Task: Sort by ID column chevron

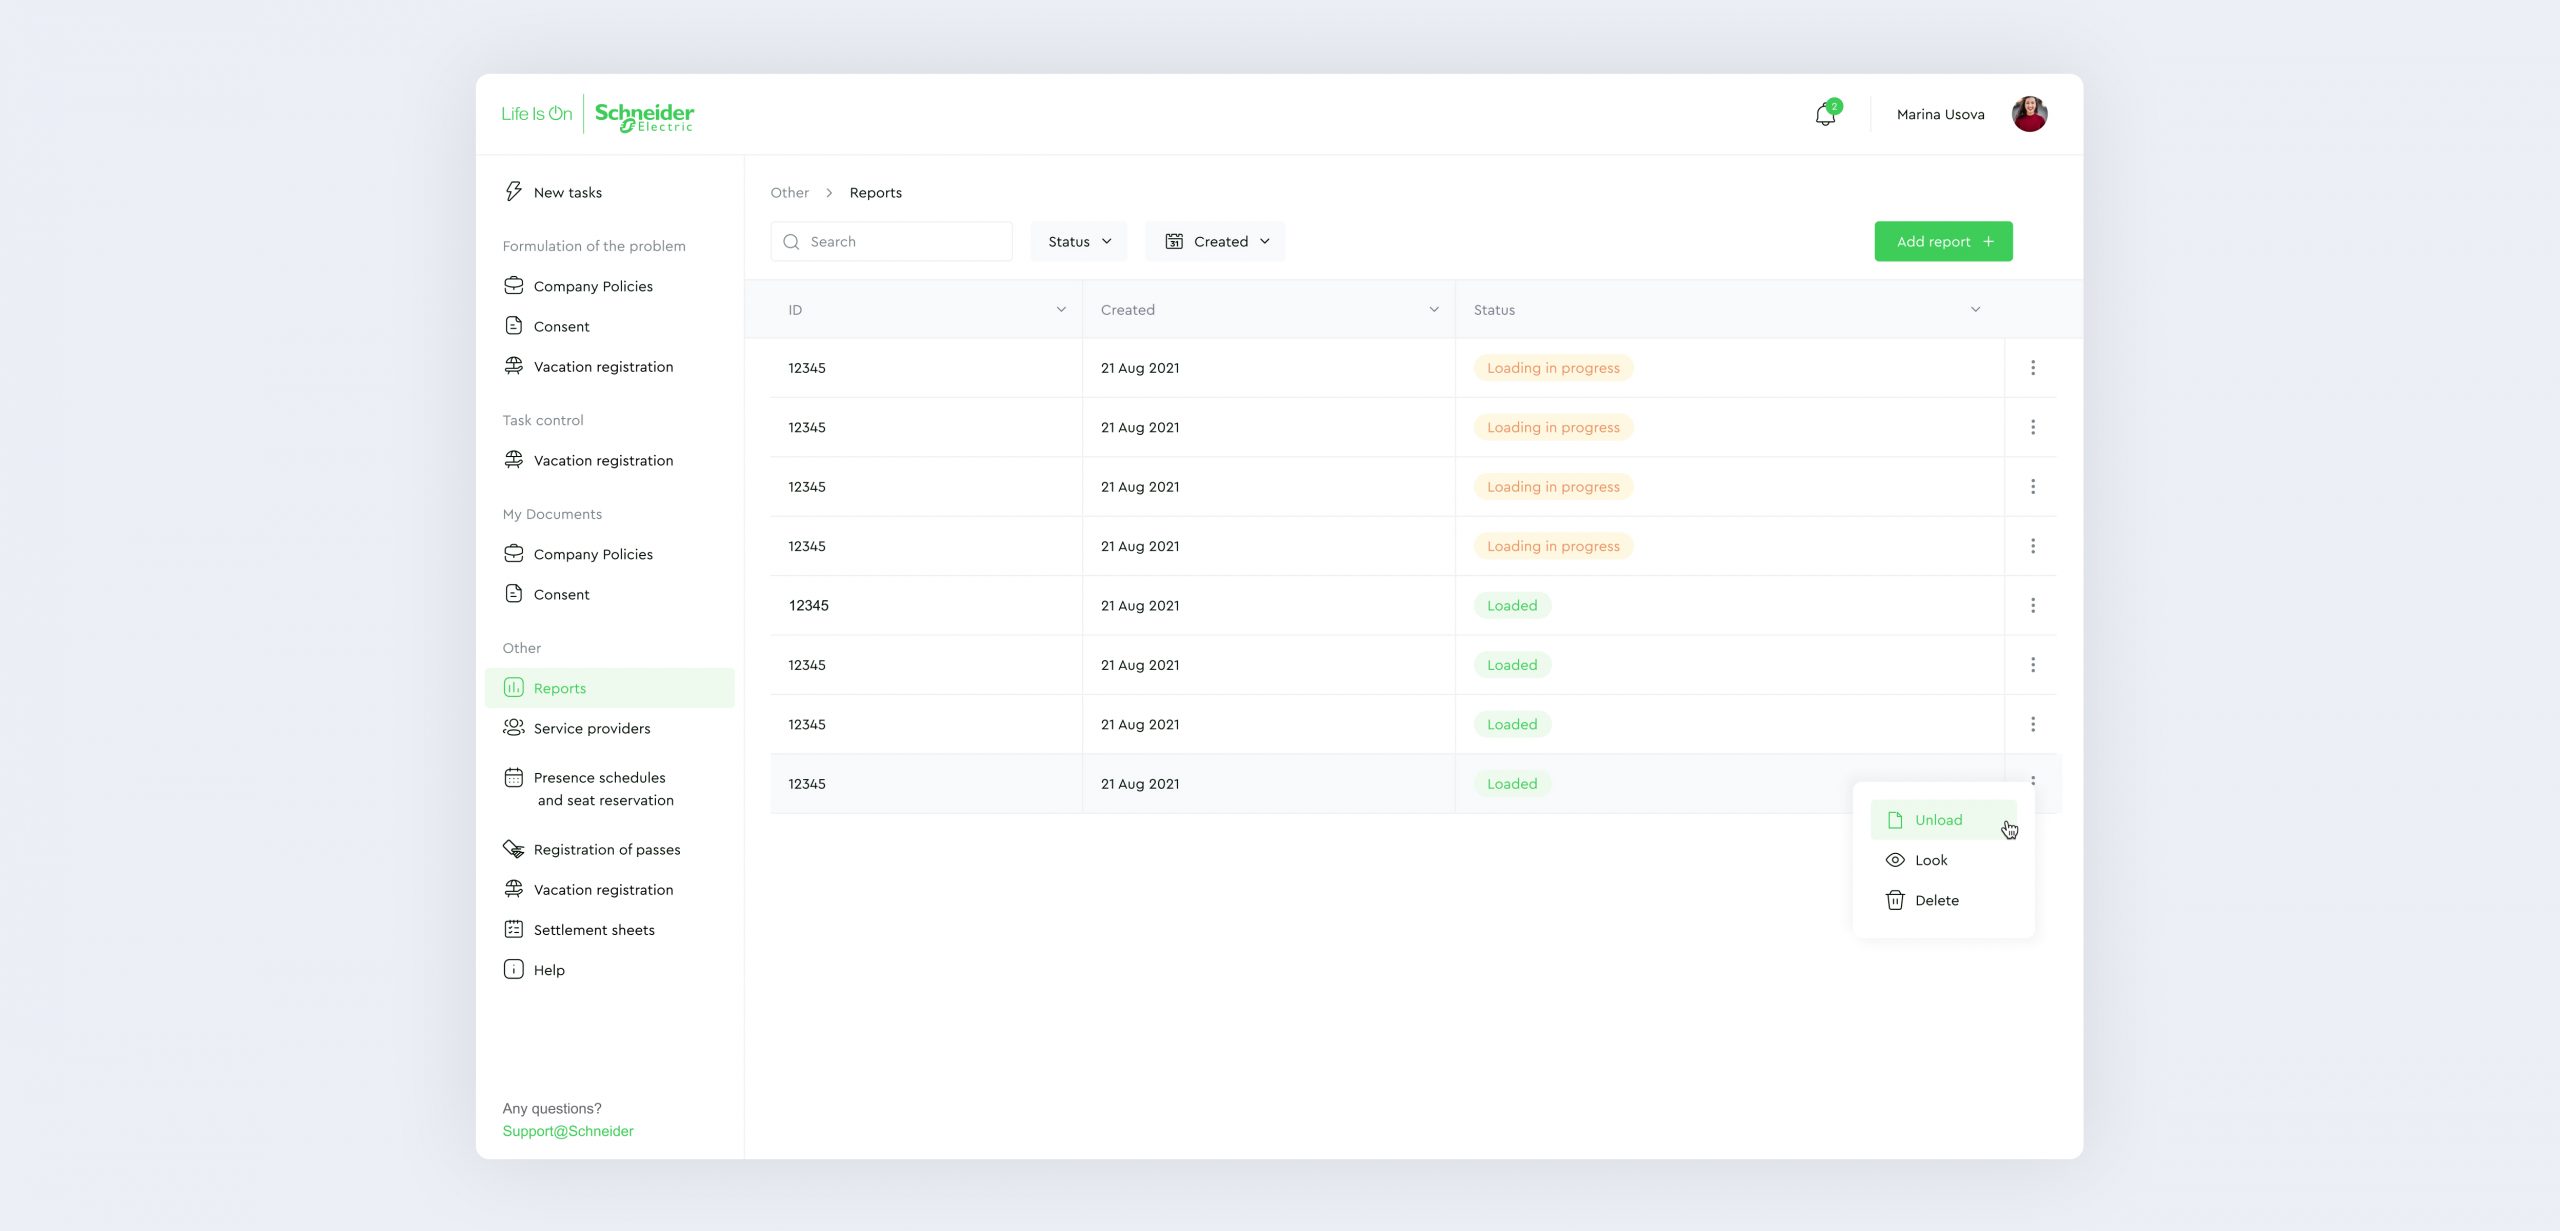Action: [1061, 310]
